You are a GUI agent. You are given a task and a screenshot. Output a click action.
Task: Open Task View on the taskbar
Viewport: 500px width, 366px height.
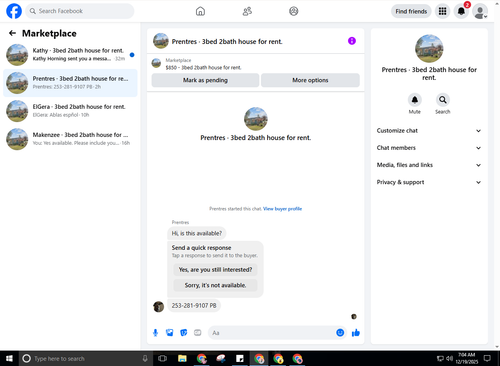[162, 359]
